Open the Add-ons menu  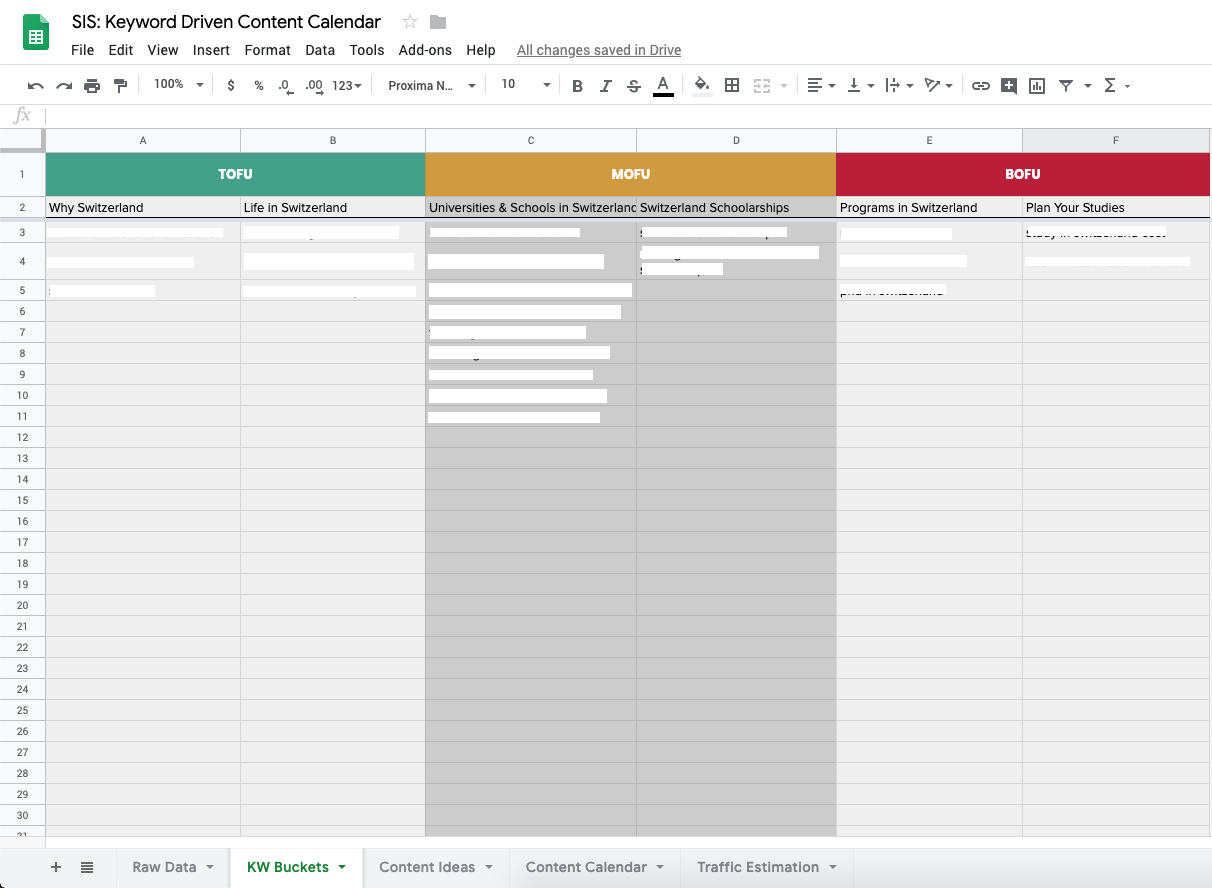point(425,50)
